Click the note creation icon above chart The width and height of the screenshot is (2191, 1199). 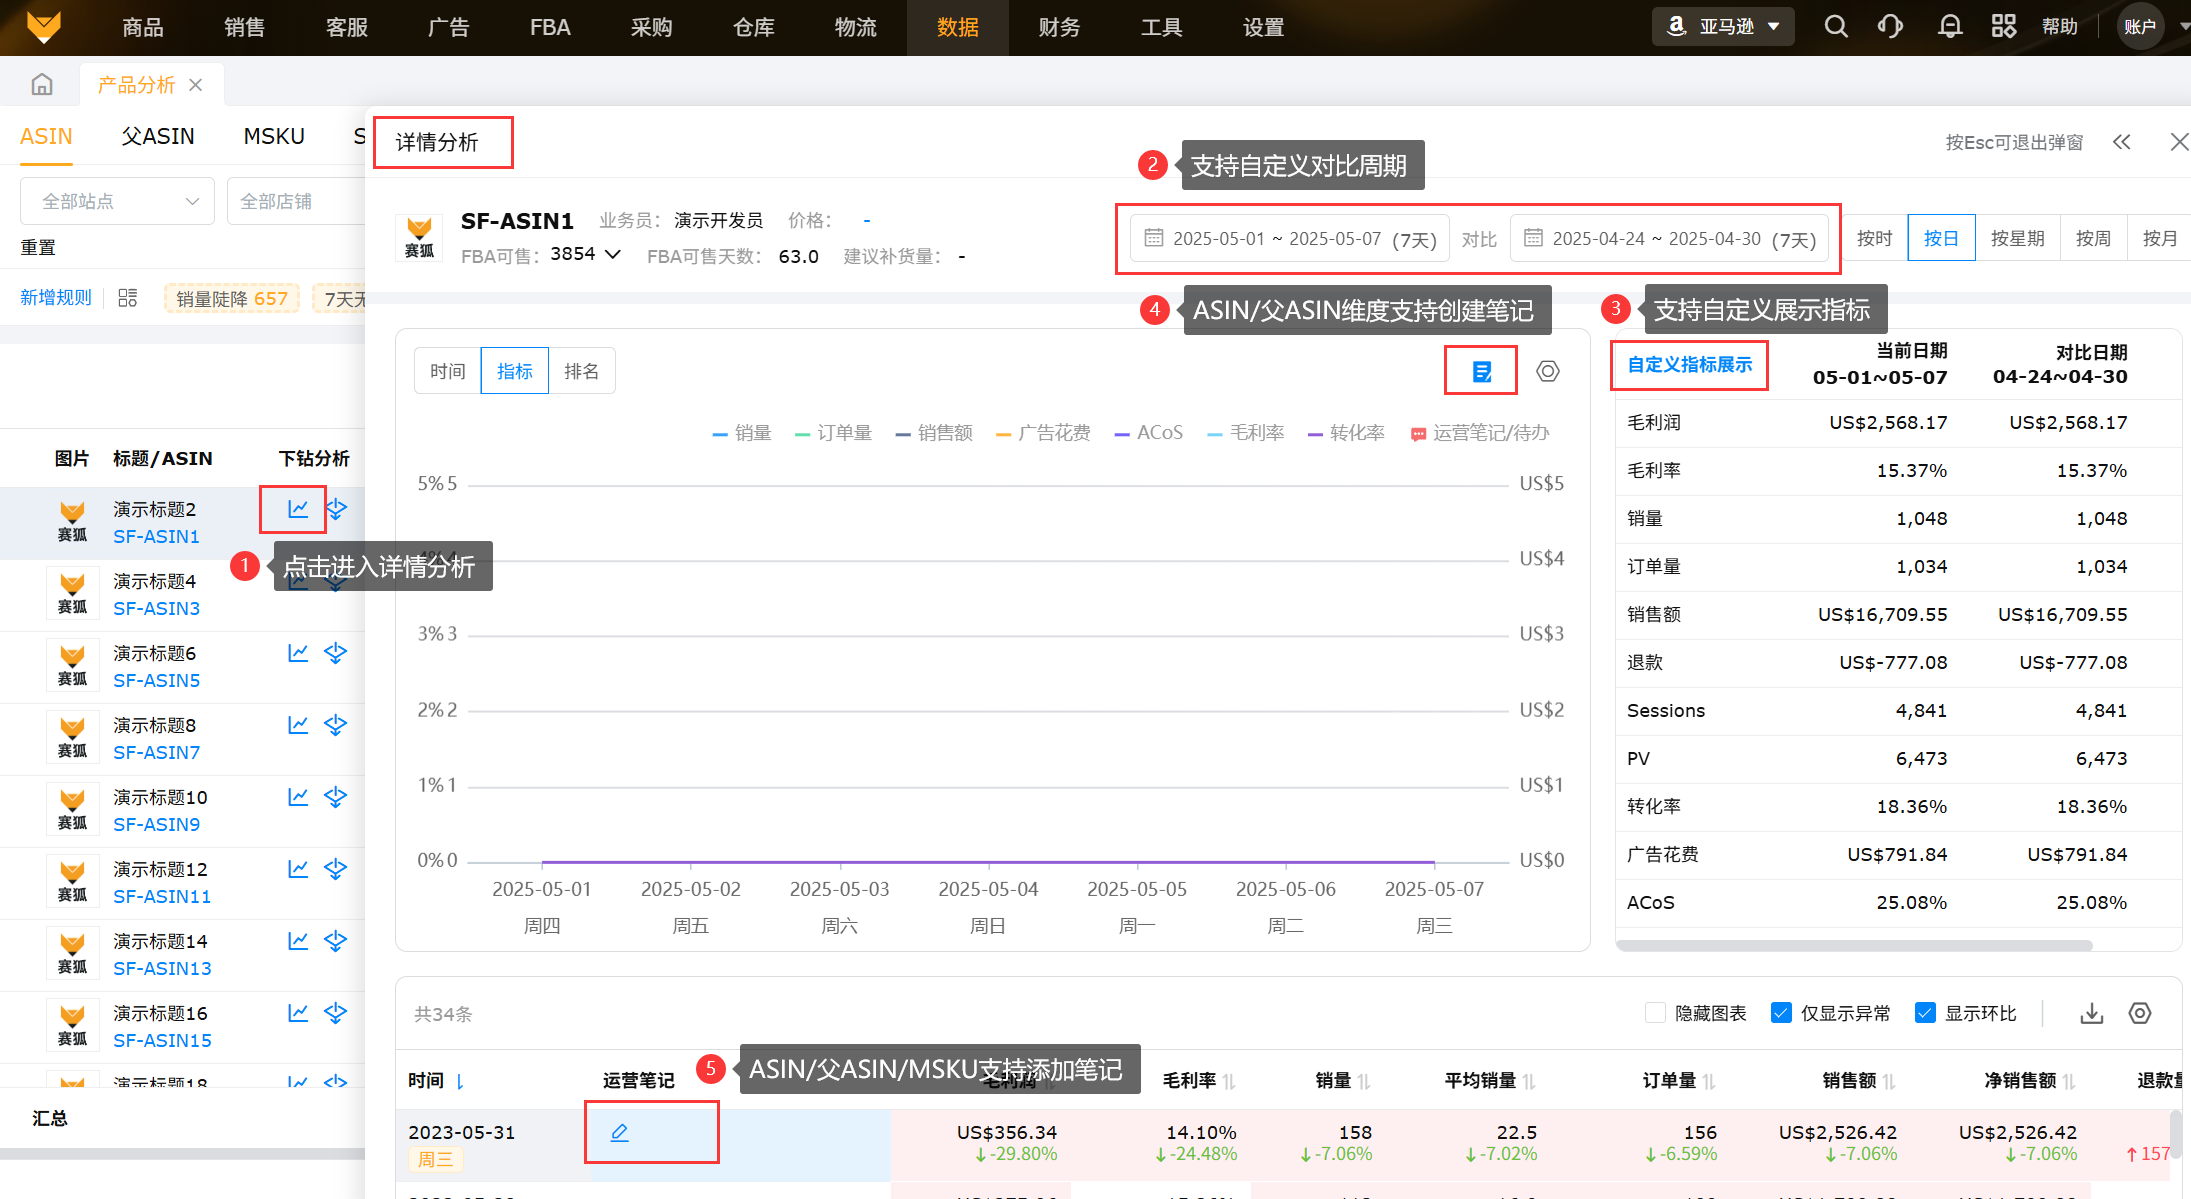pyautogui.click(x=1482, y=372)
